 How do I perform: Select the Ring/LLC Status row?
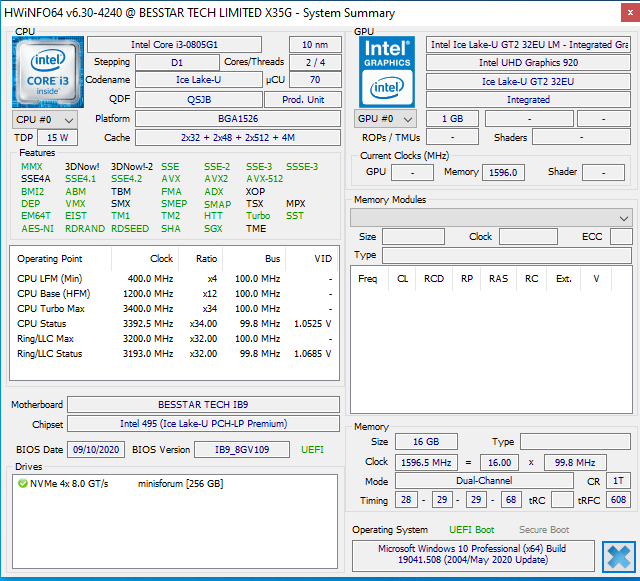174,354
